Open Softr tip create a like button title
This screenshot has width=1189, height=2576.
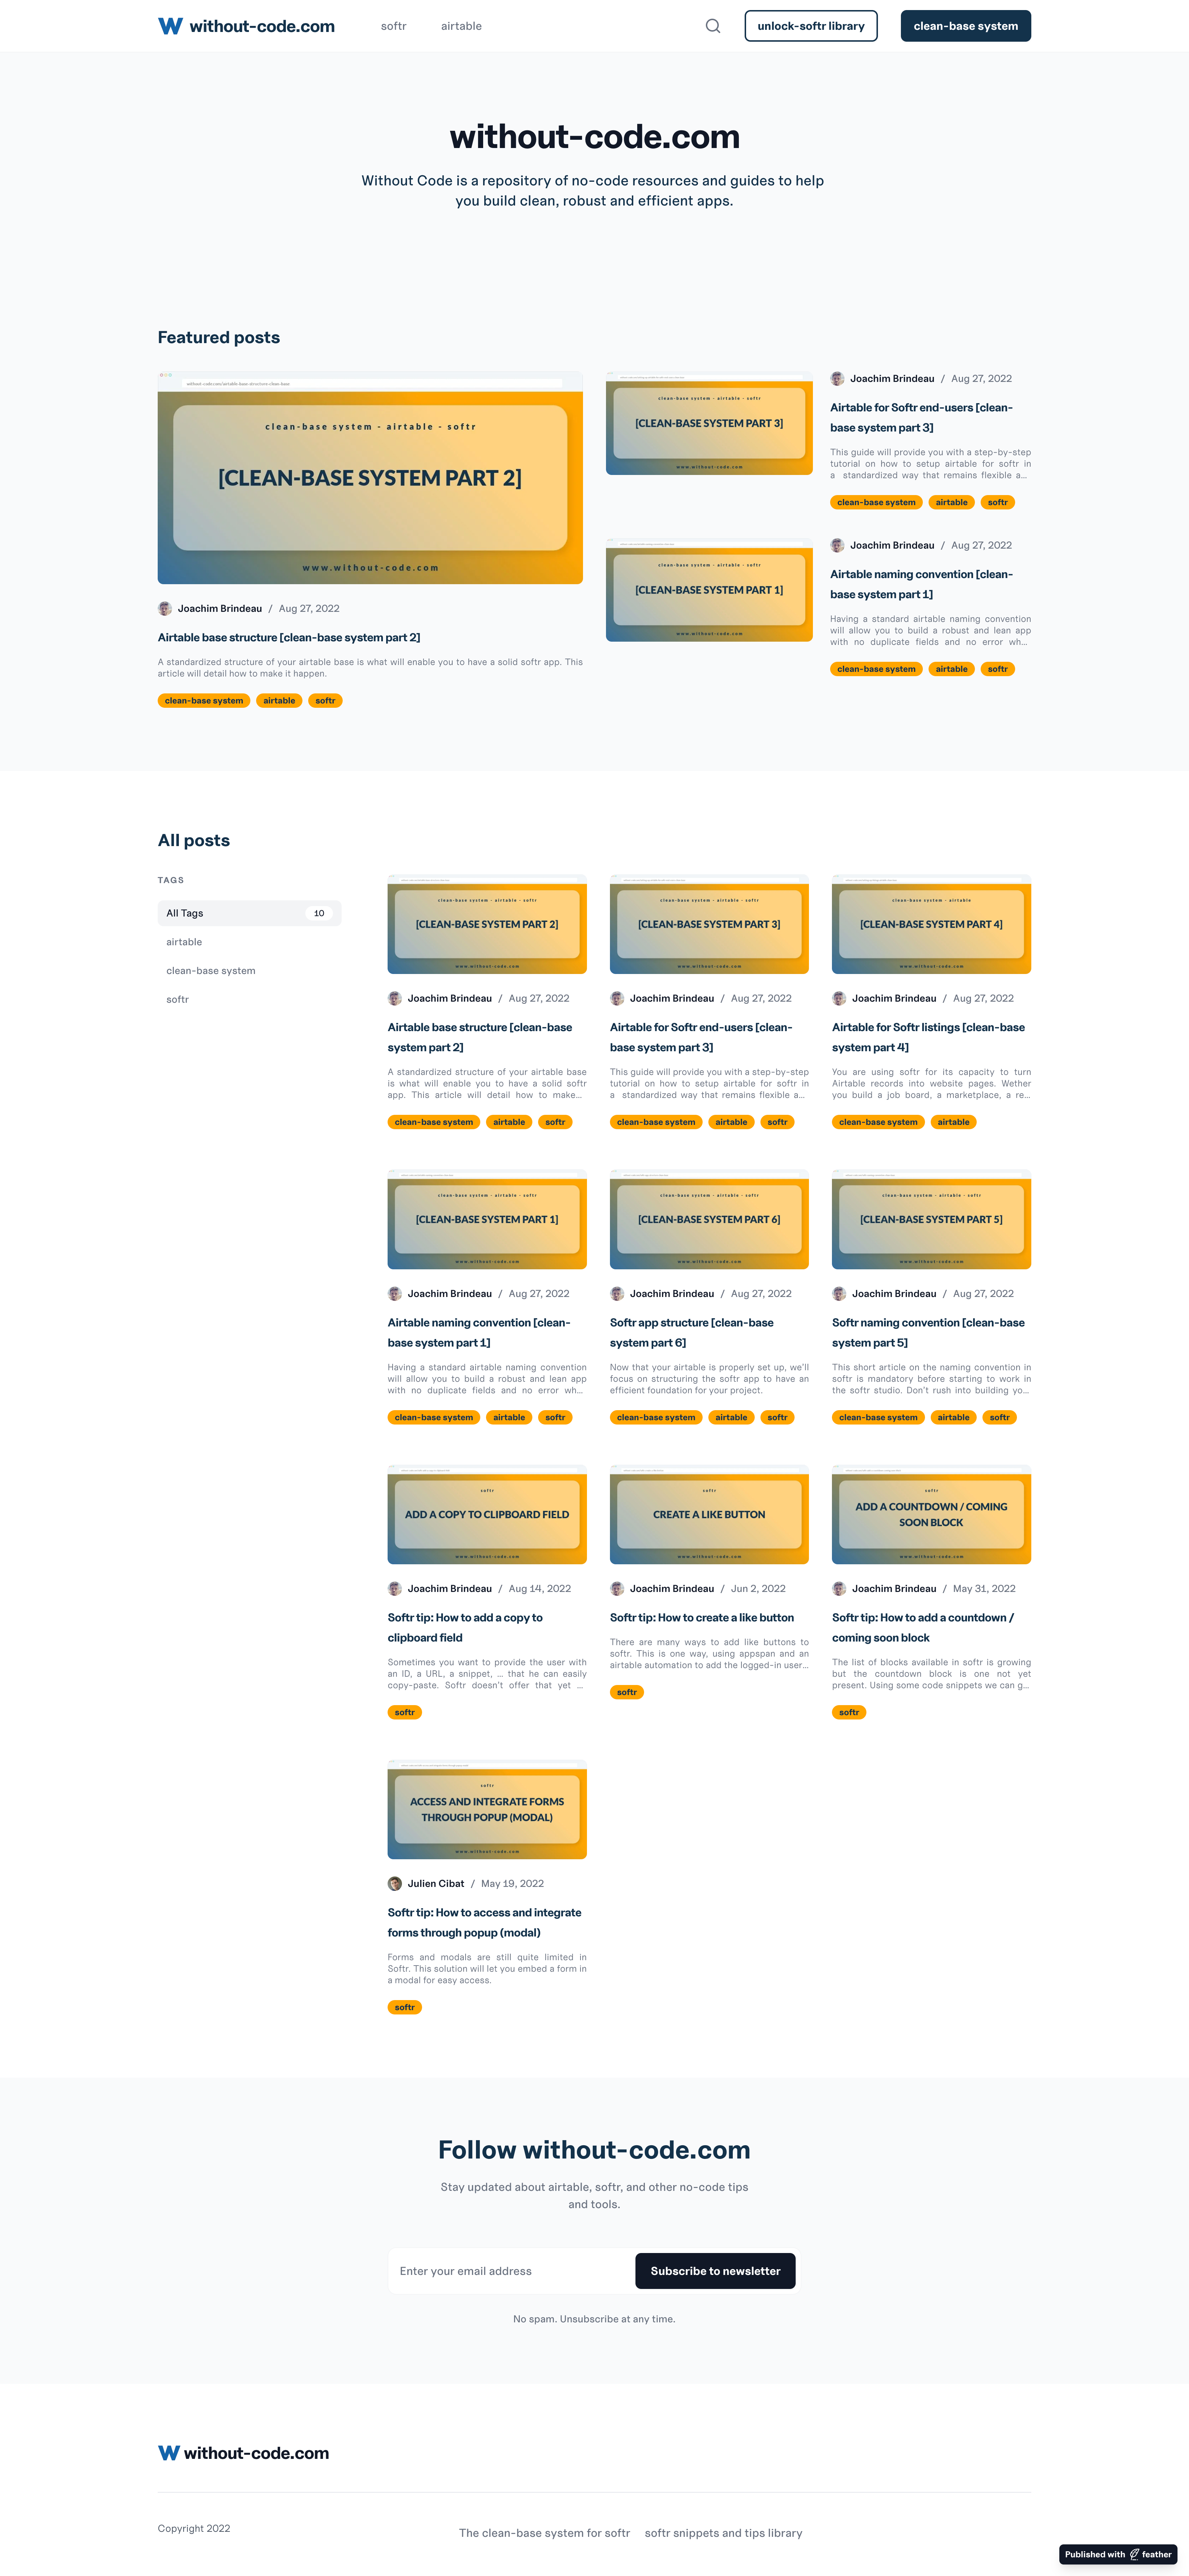pos(702,1617)
